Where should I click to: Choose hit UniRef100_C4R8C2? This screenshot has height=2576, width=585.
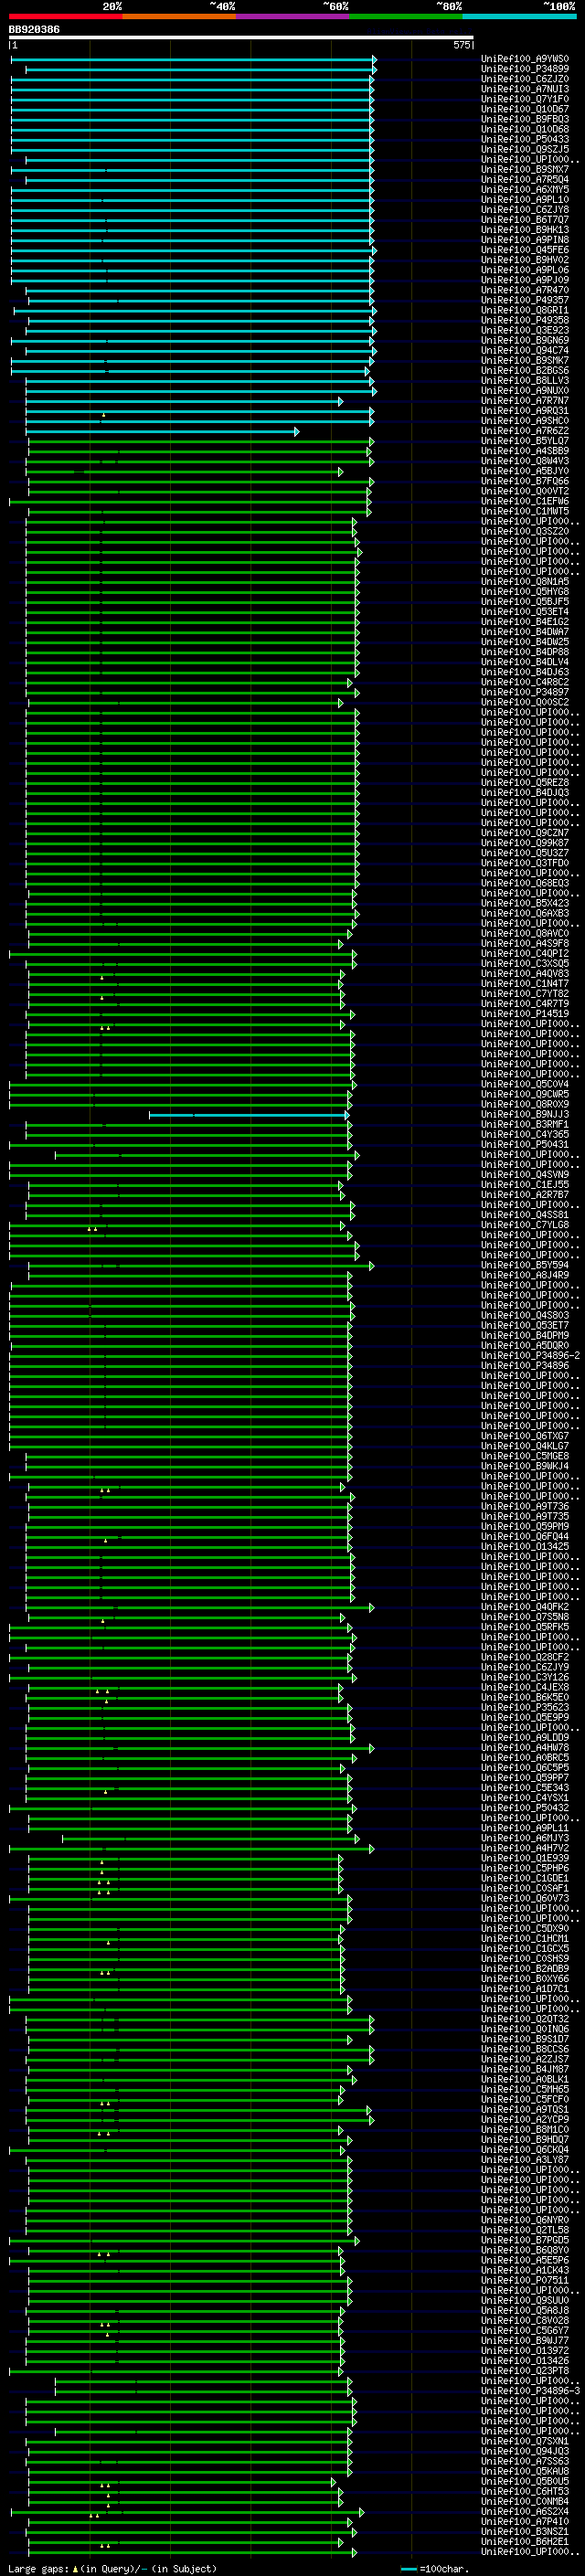(525, 682)
